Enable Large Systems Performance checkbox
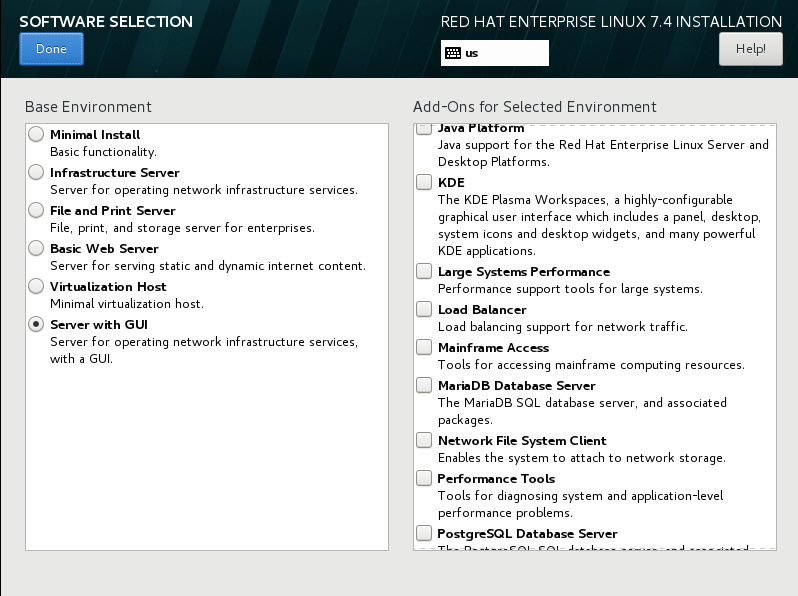This screenshot has height=596, width=798. tap(424, 271)
